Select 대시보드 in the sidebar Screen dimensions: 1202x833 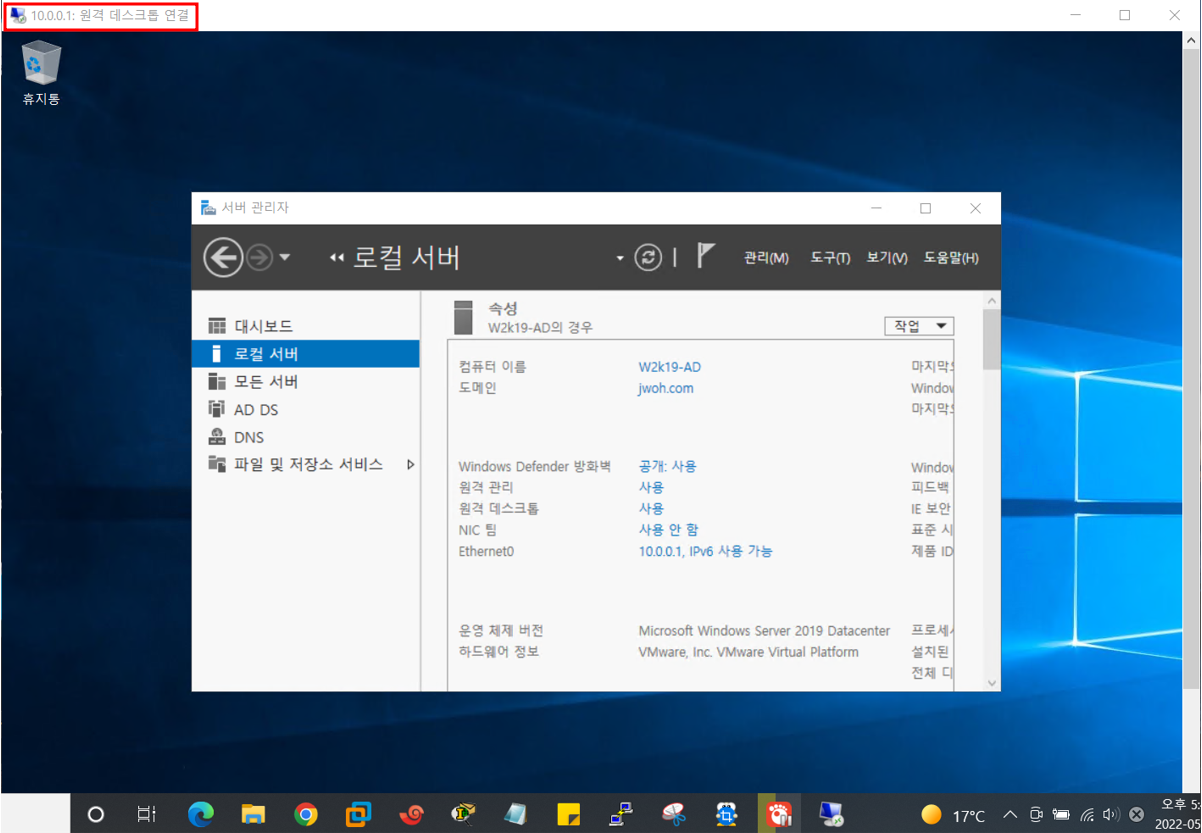point(305,326)
